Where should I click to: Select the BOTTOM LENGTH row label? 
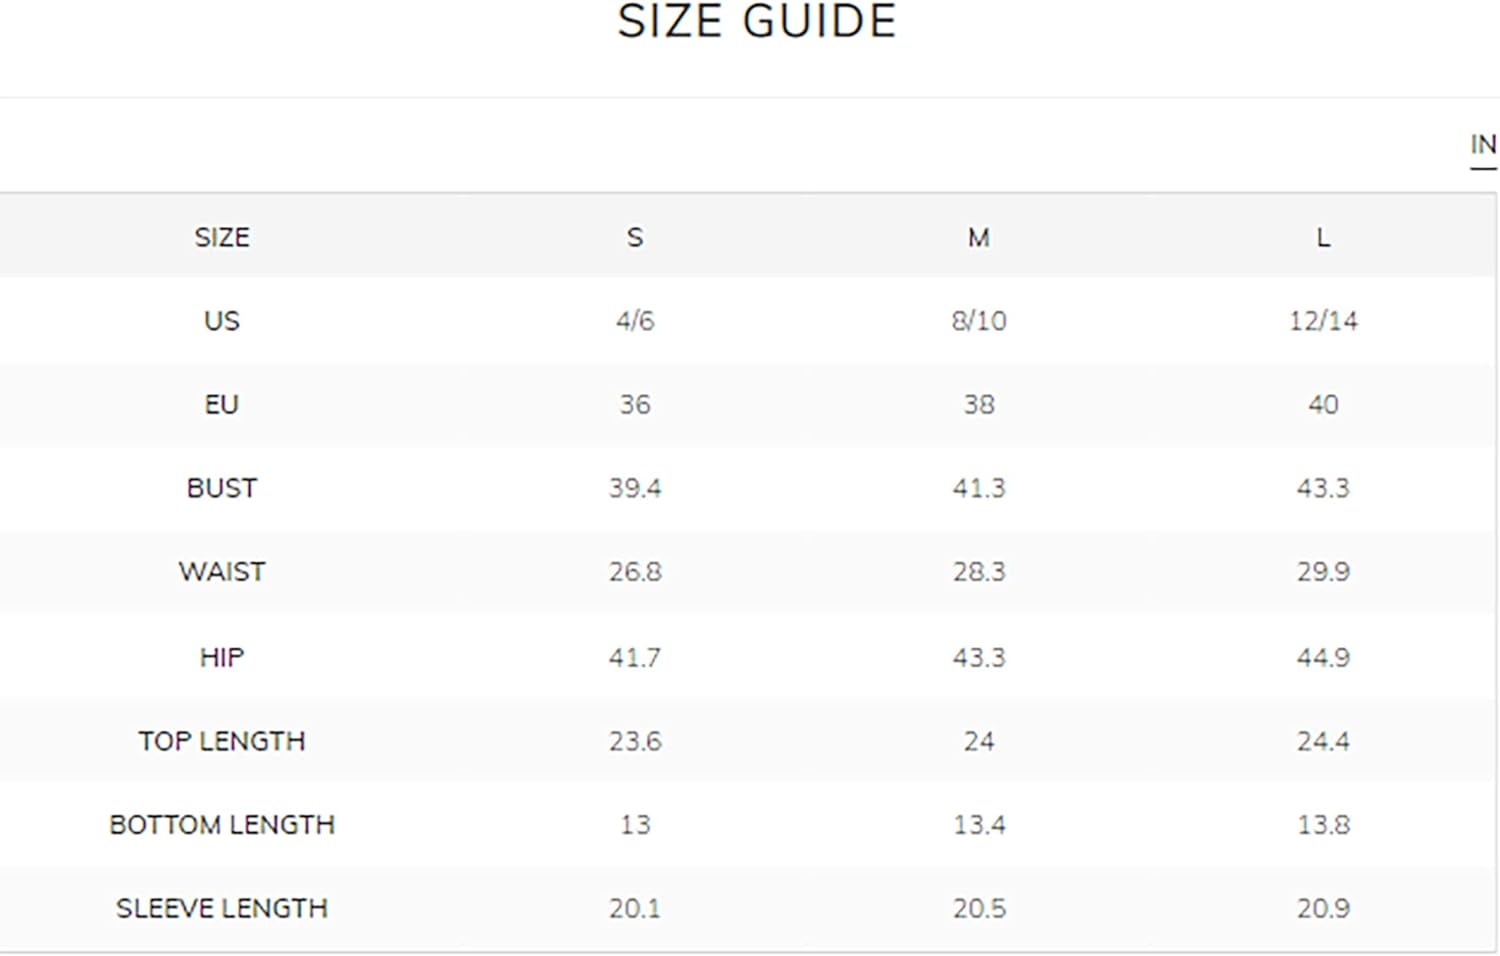[x=222, y=824]
